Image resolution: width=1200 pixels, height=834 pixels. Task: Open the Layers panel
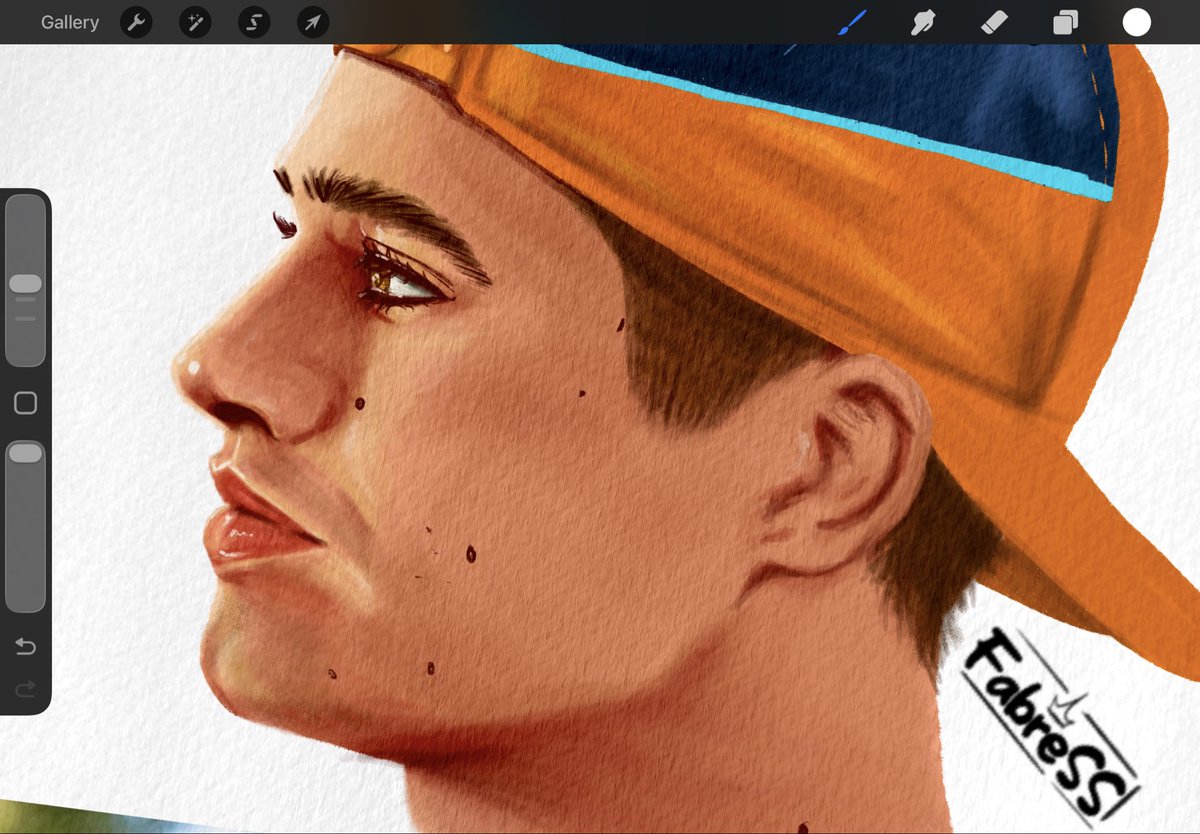click(1064, 21)
